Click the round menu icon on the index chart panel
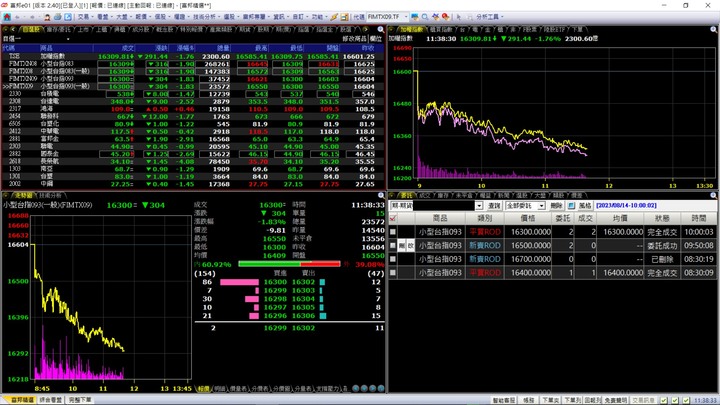 point(392,29)
